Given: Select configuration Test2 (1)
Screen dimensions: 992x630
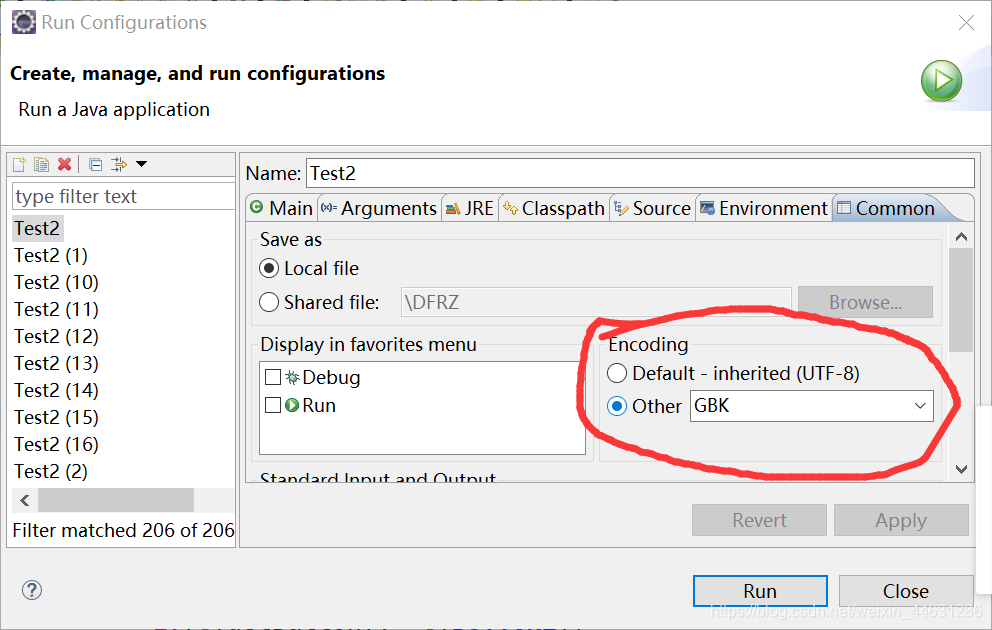Looking at the screenshot, I should tap(51, 256).
